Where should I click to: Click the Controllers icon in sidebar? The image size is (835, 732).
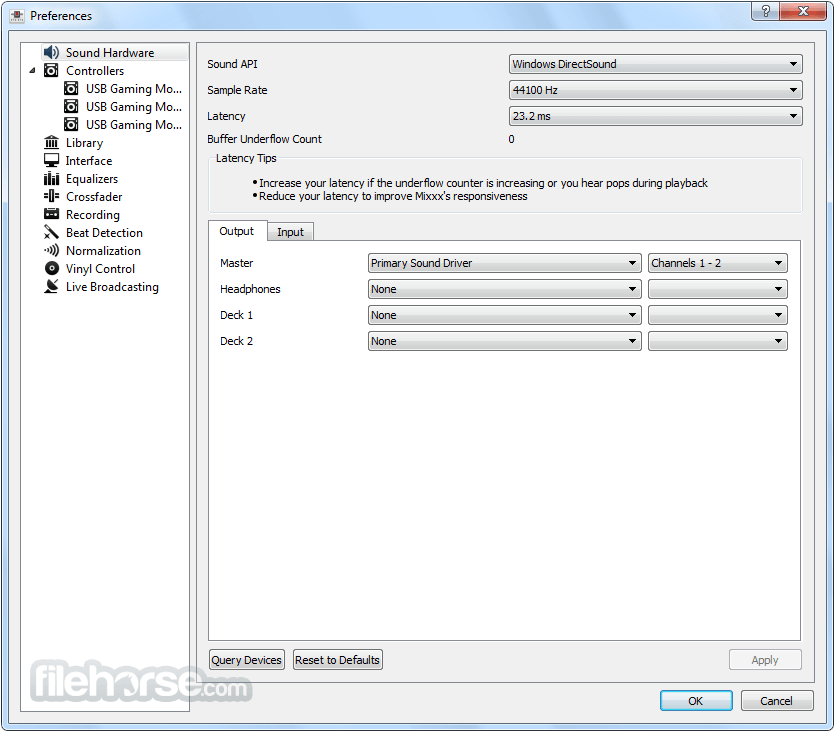(x=51, y=70)
